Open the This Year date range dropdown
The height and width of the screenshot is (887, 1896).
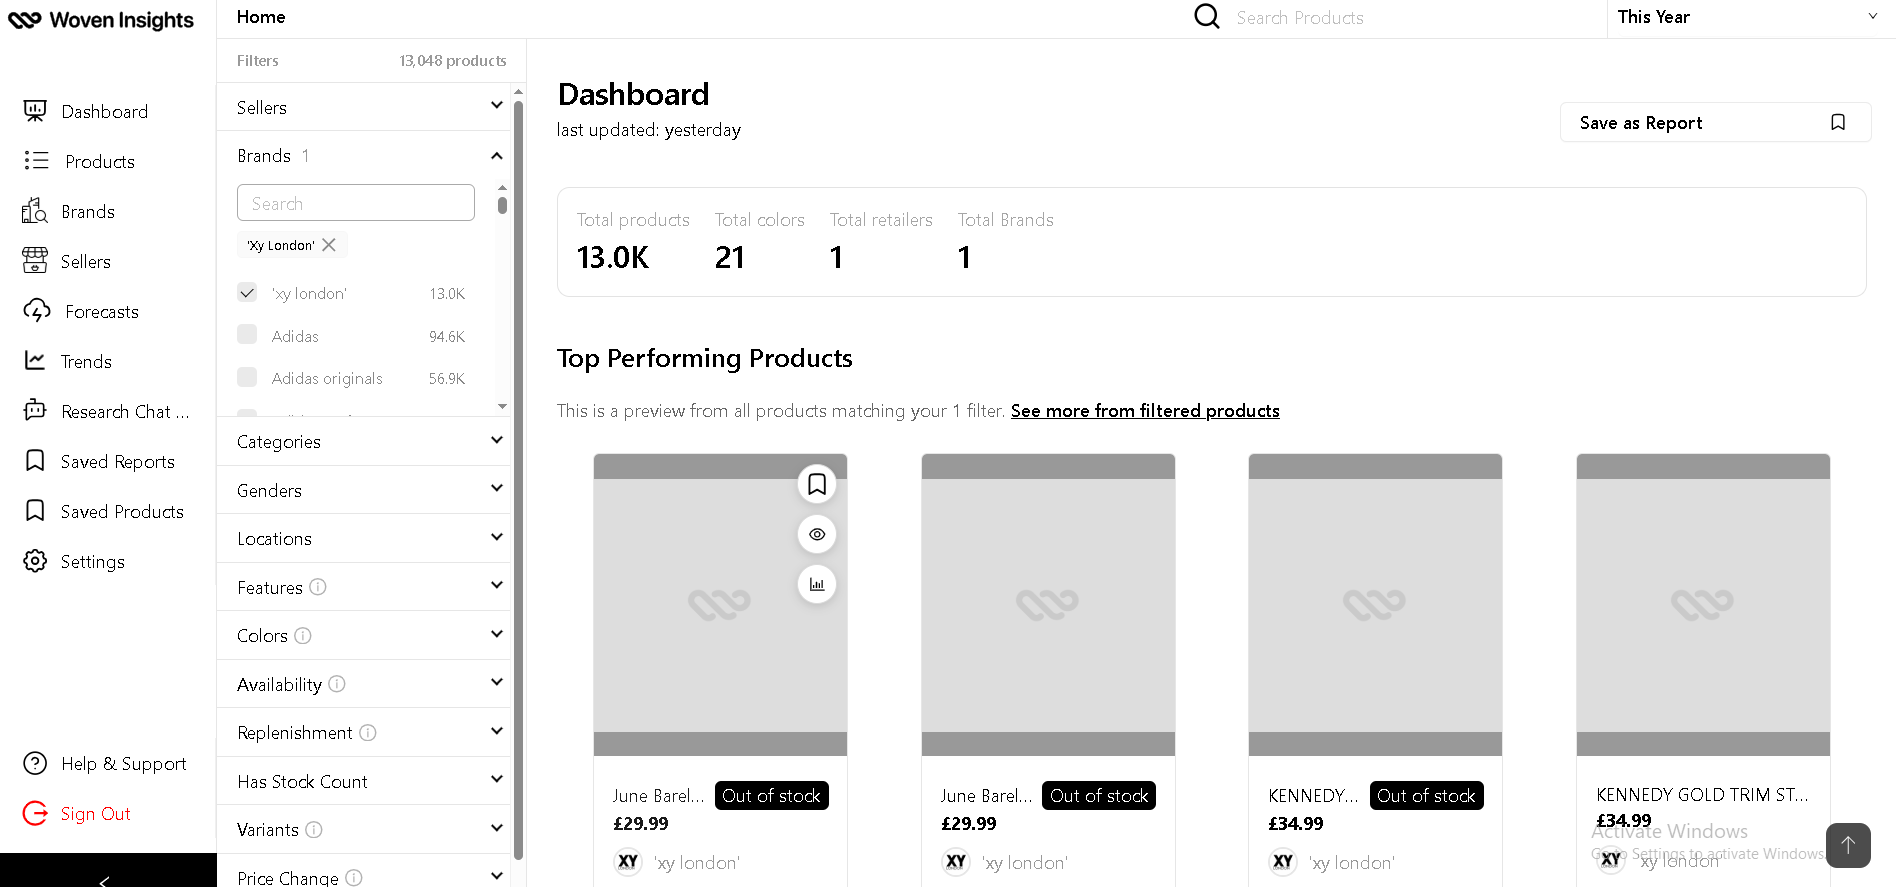(x=1746, y=17)
